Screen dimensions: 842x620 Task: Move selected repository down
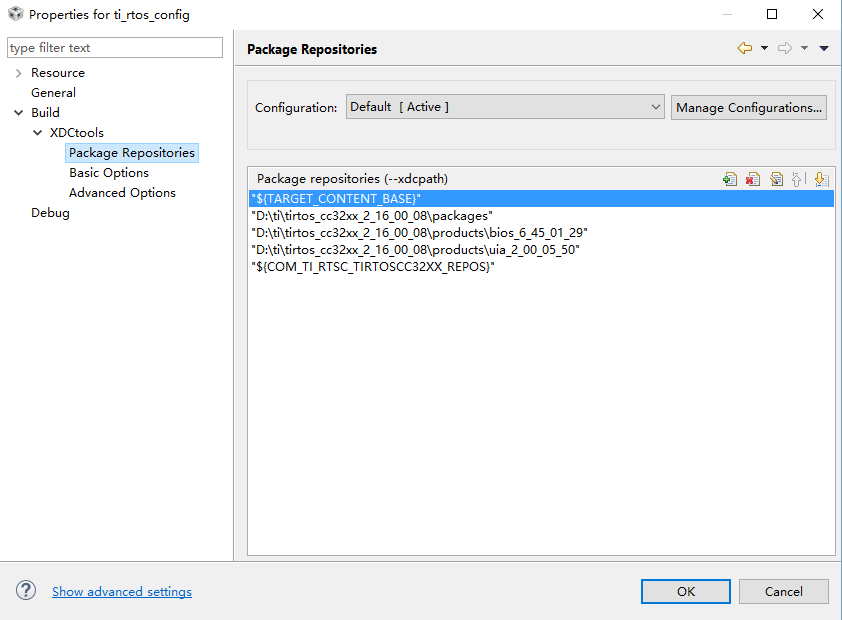821,179
